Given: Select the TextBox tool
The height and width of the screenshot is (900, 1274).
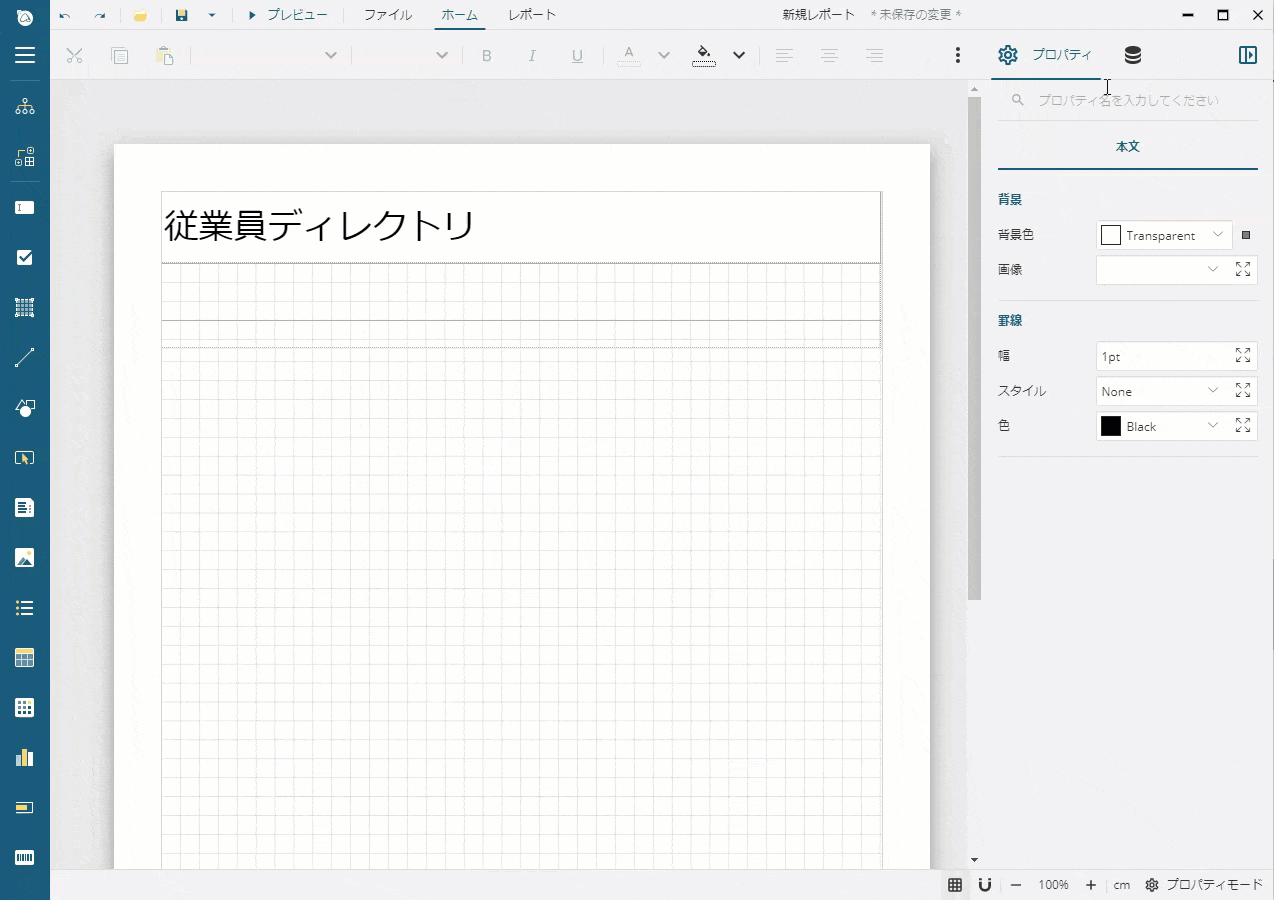Looking at the screenshot, I should coord(24,207).
